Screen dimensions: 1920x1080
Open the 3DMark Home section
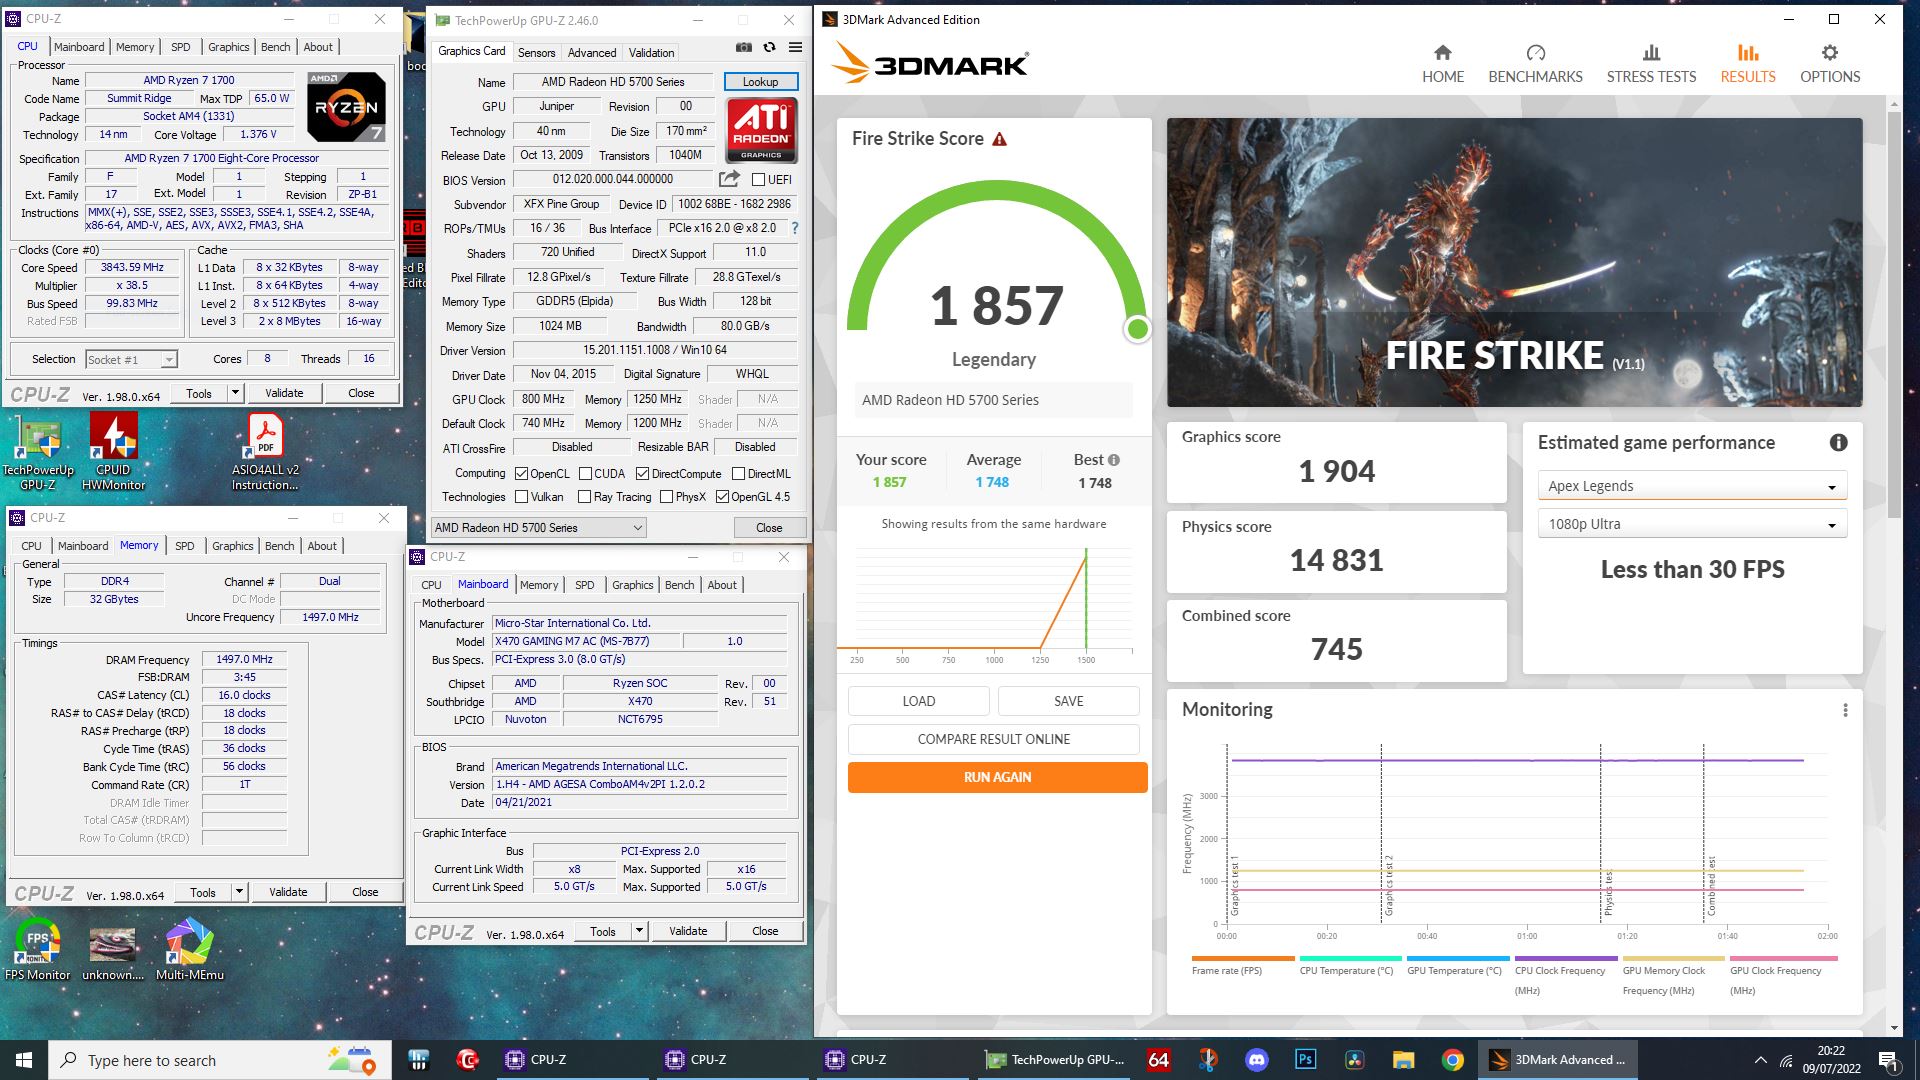[1443, 64]
